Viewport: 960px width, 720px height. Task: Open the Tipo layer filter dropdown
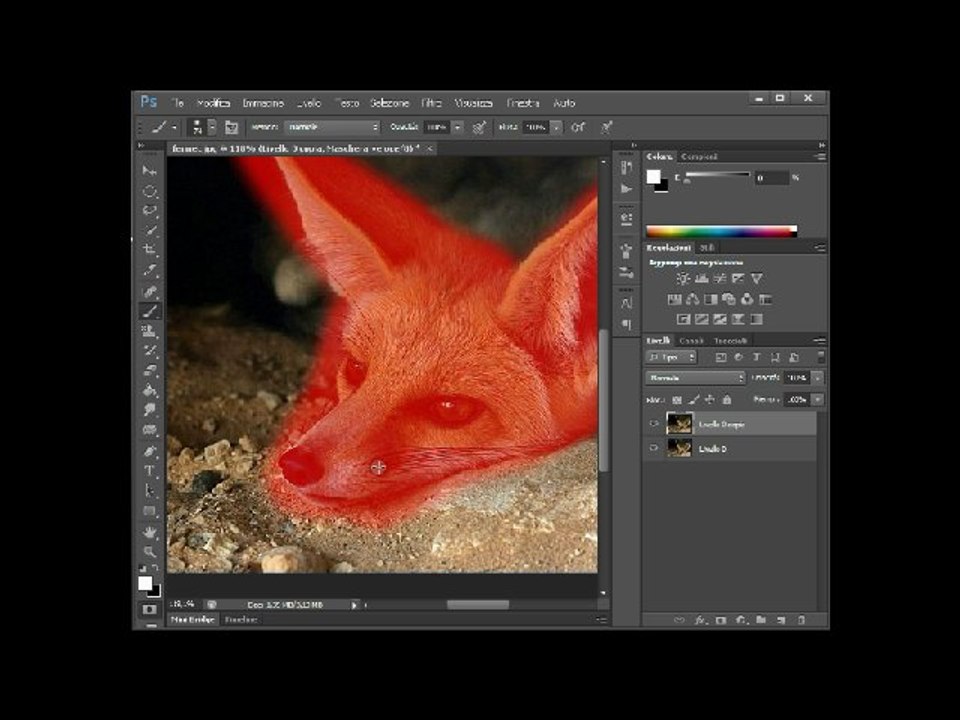coord(671,357)
